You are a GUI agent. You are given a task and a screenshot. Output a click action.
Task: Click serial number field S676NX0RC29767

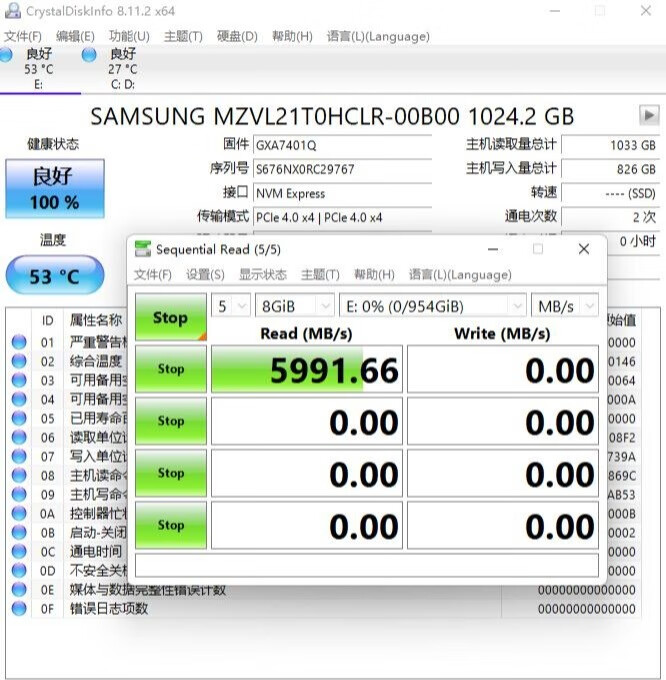[x=343, y=169]
